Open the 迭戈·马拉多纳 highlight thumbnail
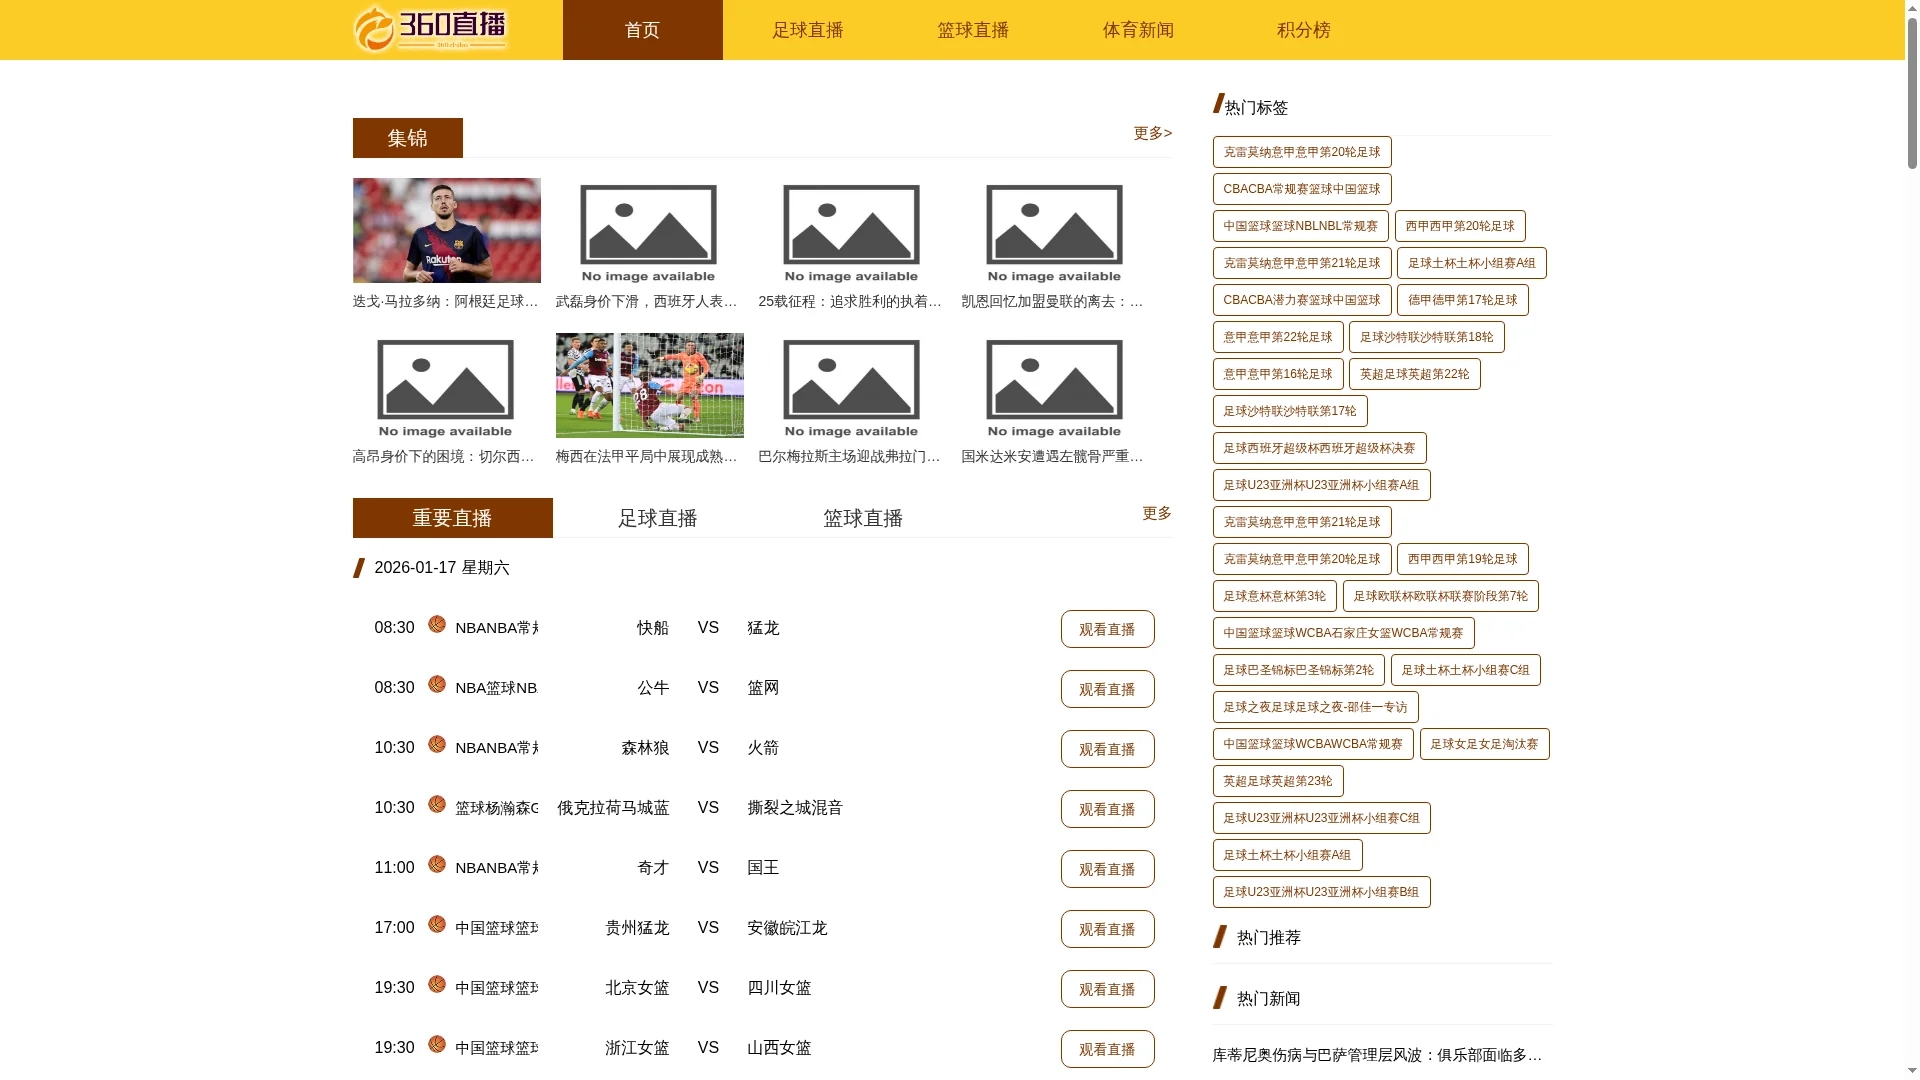 pos(446,230)
